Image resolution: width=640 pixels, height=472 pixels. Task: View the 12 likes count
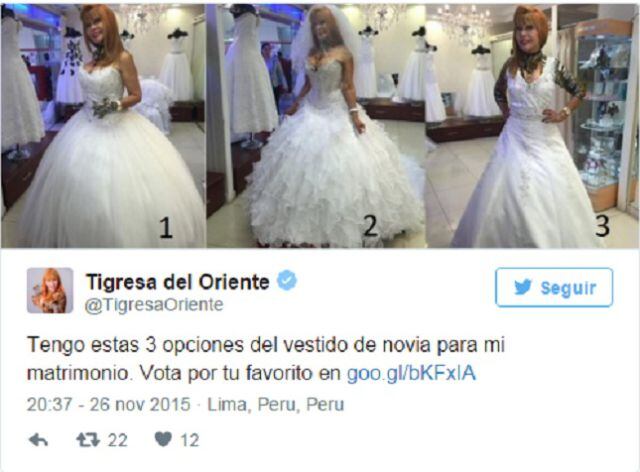click(190, 440)
